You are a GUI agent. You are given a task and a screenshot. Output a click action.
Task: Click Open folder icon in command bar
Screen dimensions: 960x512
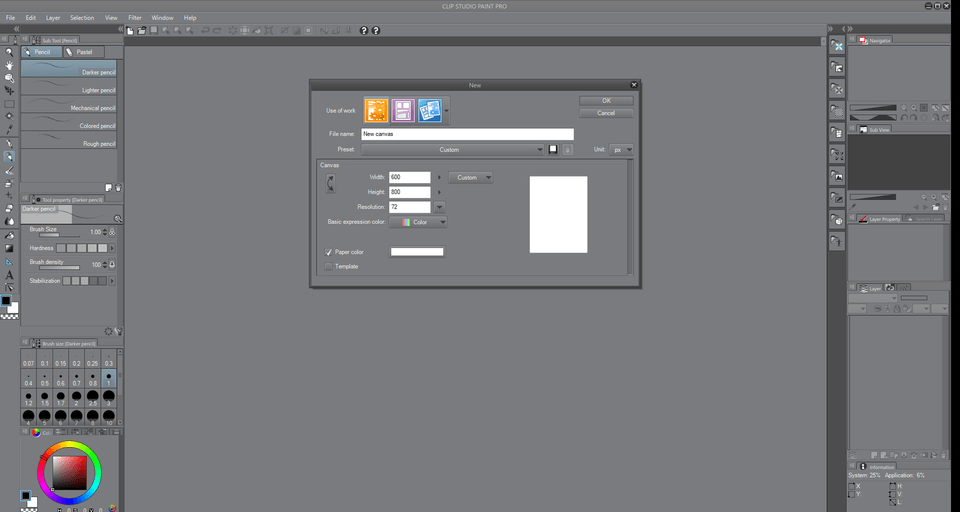141,31
